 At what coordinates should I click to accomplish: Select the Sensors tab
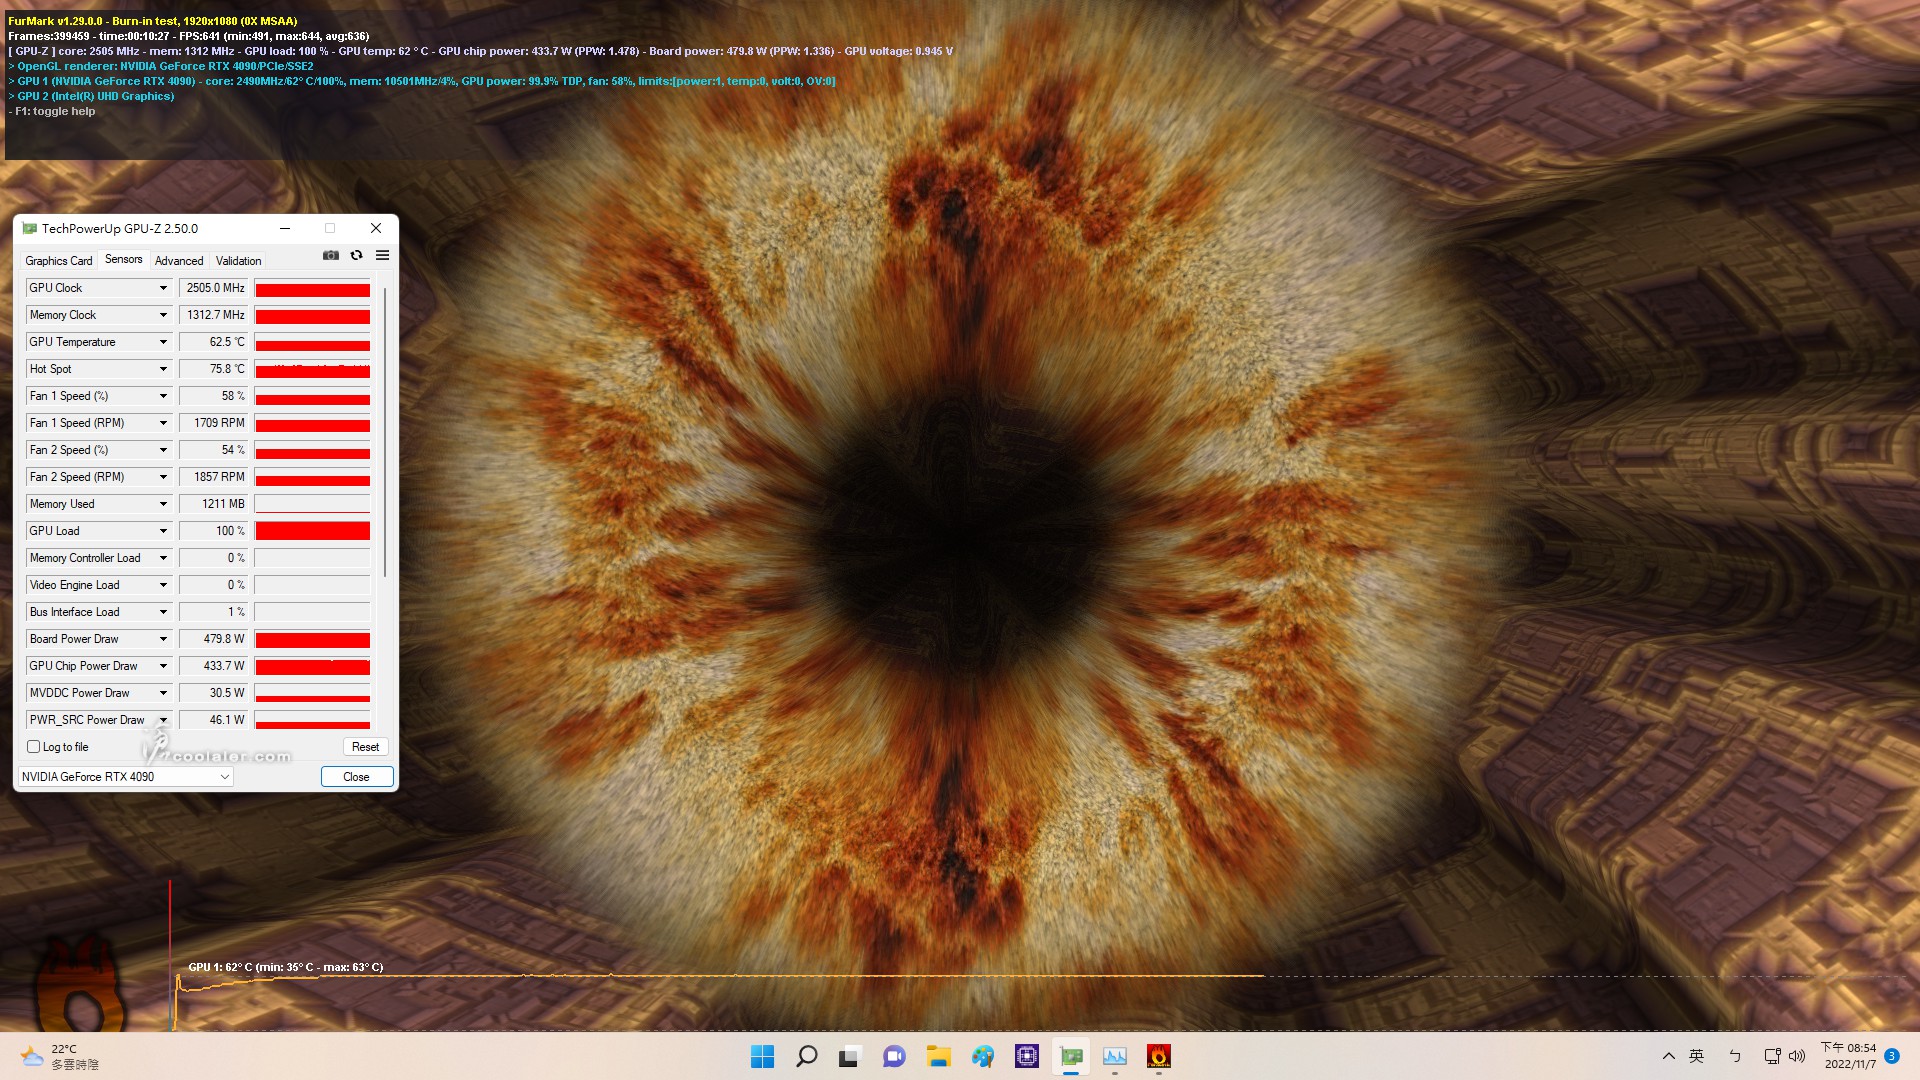tap(124, 259)
